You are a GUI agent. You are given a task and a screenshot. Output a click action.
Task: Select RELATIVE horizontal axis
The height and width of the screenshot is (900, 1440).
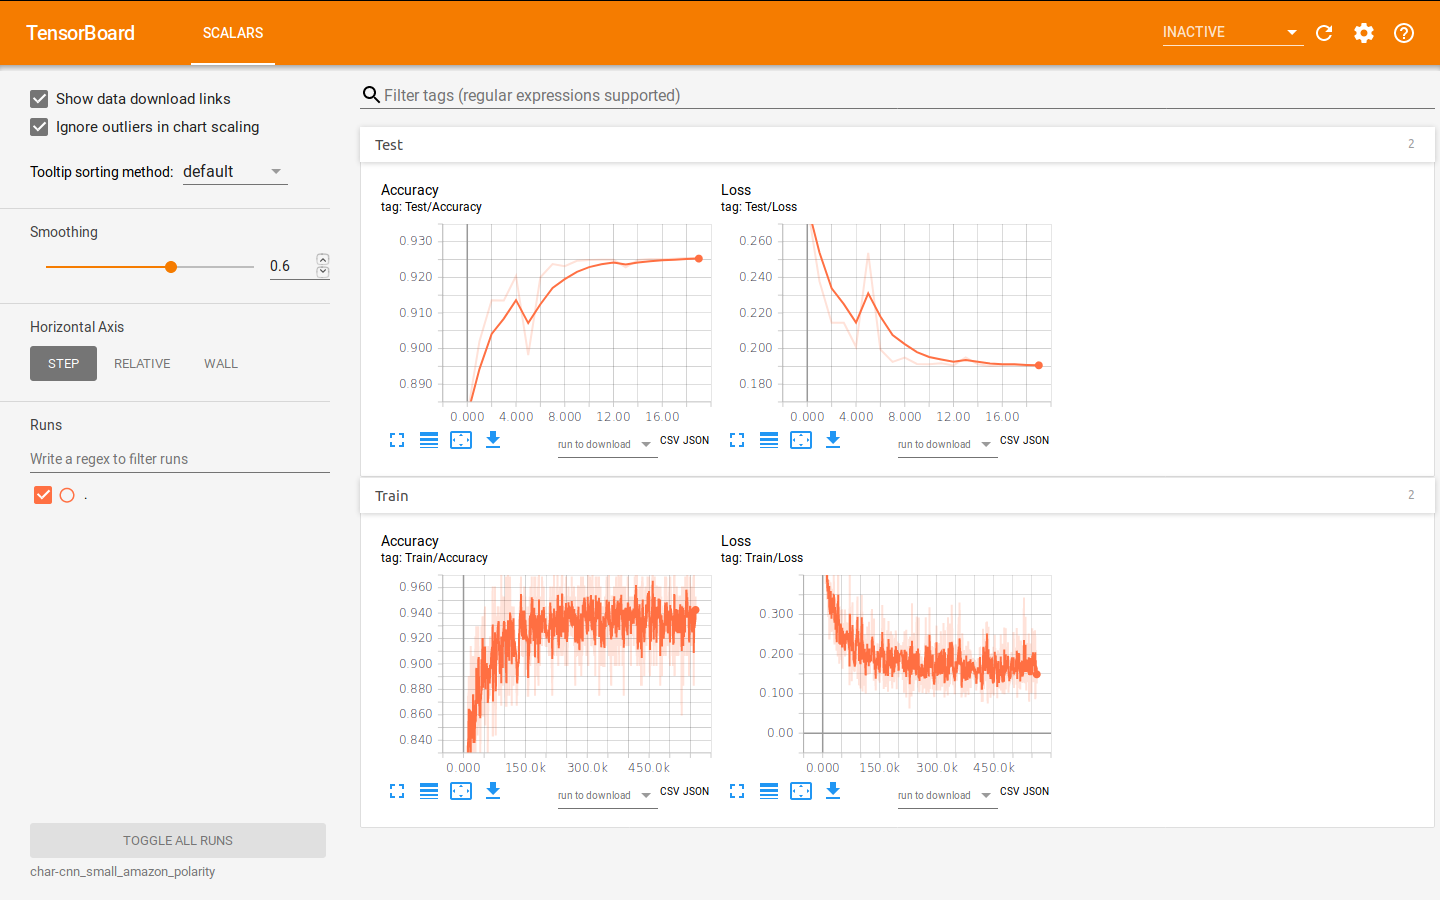(x=142, y=364)
